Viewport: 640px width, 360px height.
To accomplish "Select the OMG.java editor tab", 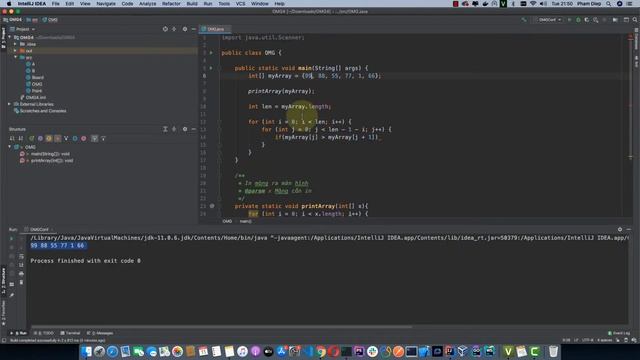I will point(215,29).
